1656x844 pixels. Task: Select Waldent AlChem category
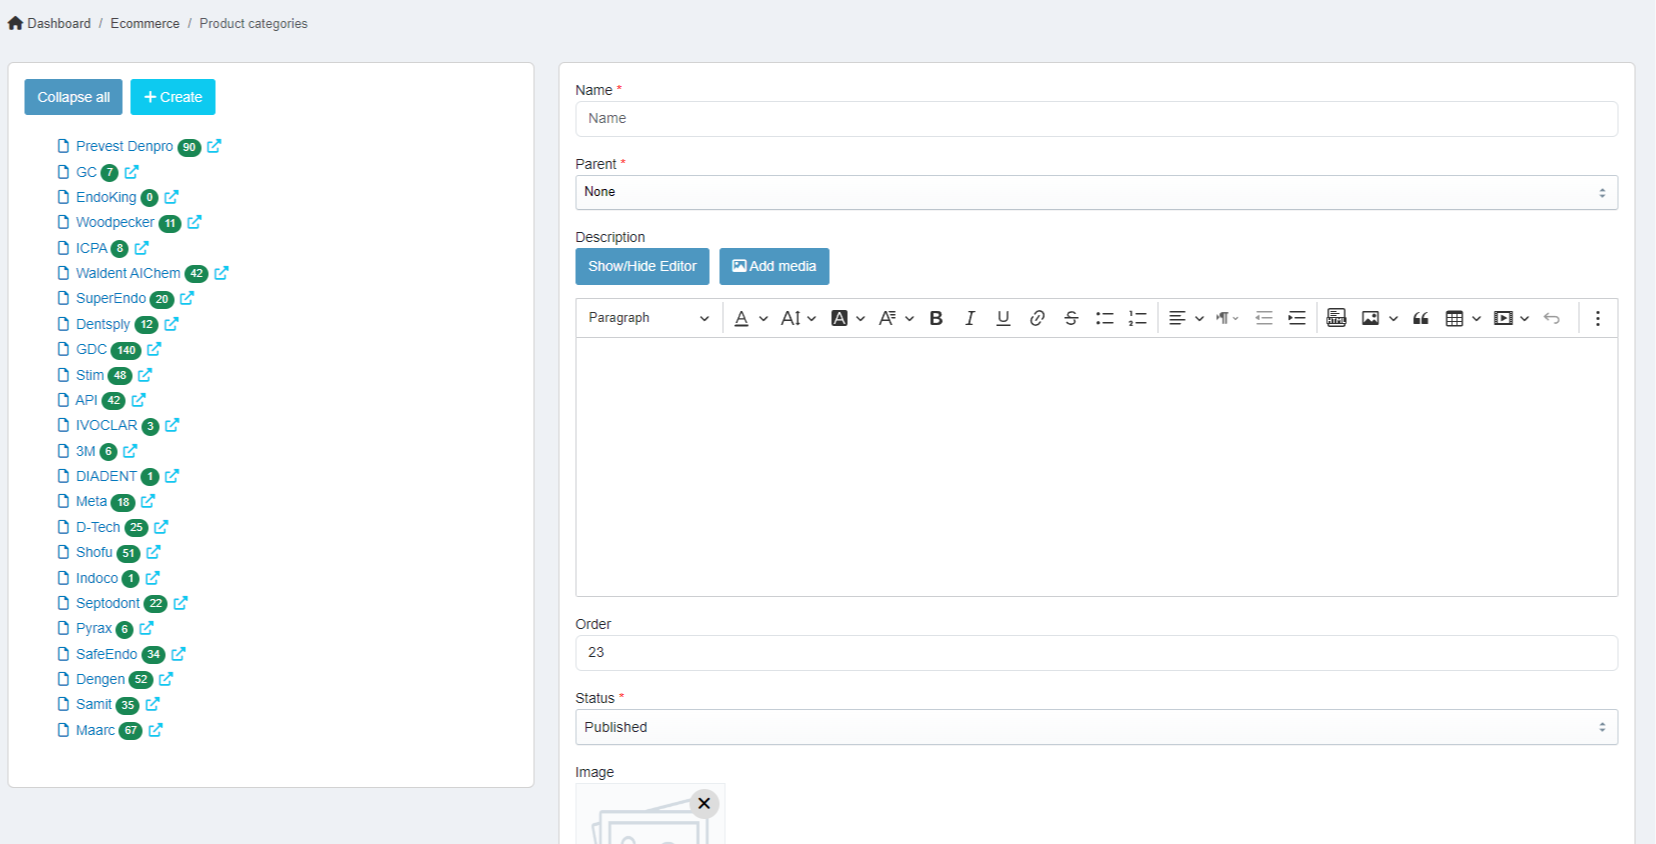128,273
